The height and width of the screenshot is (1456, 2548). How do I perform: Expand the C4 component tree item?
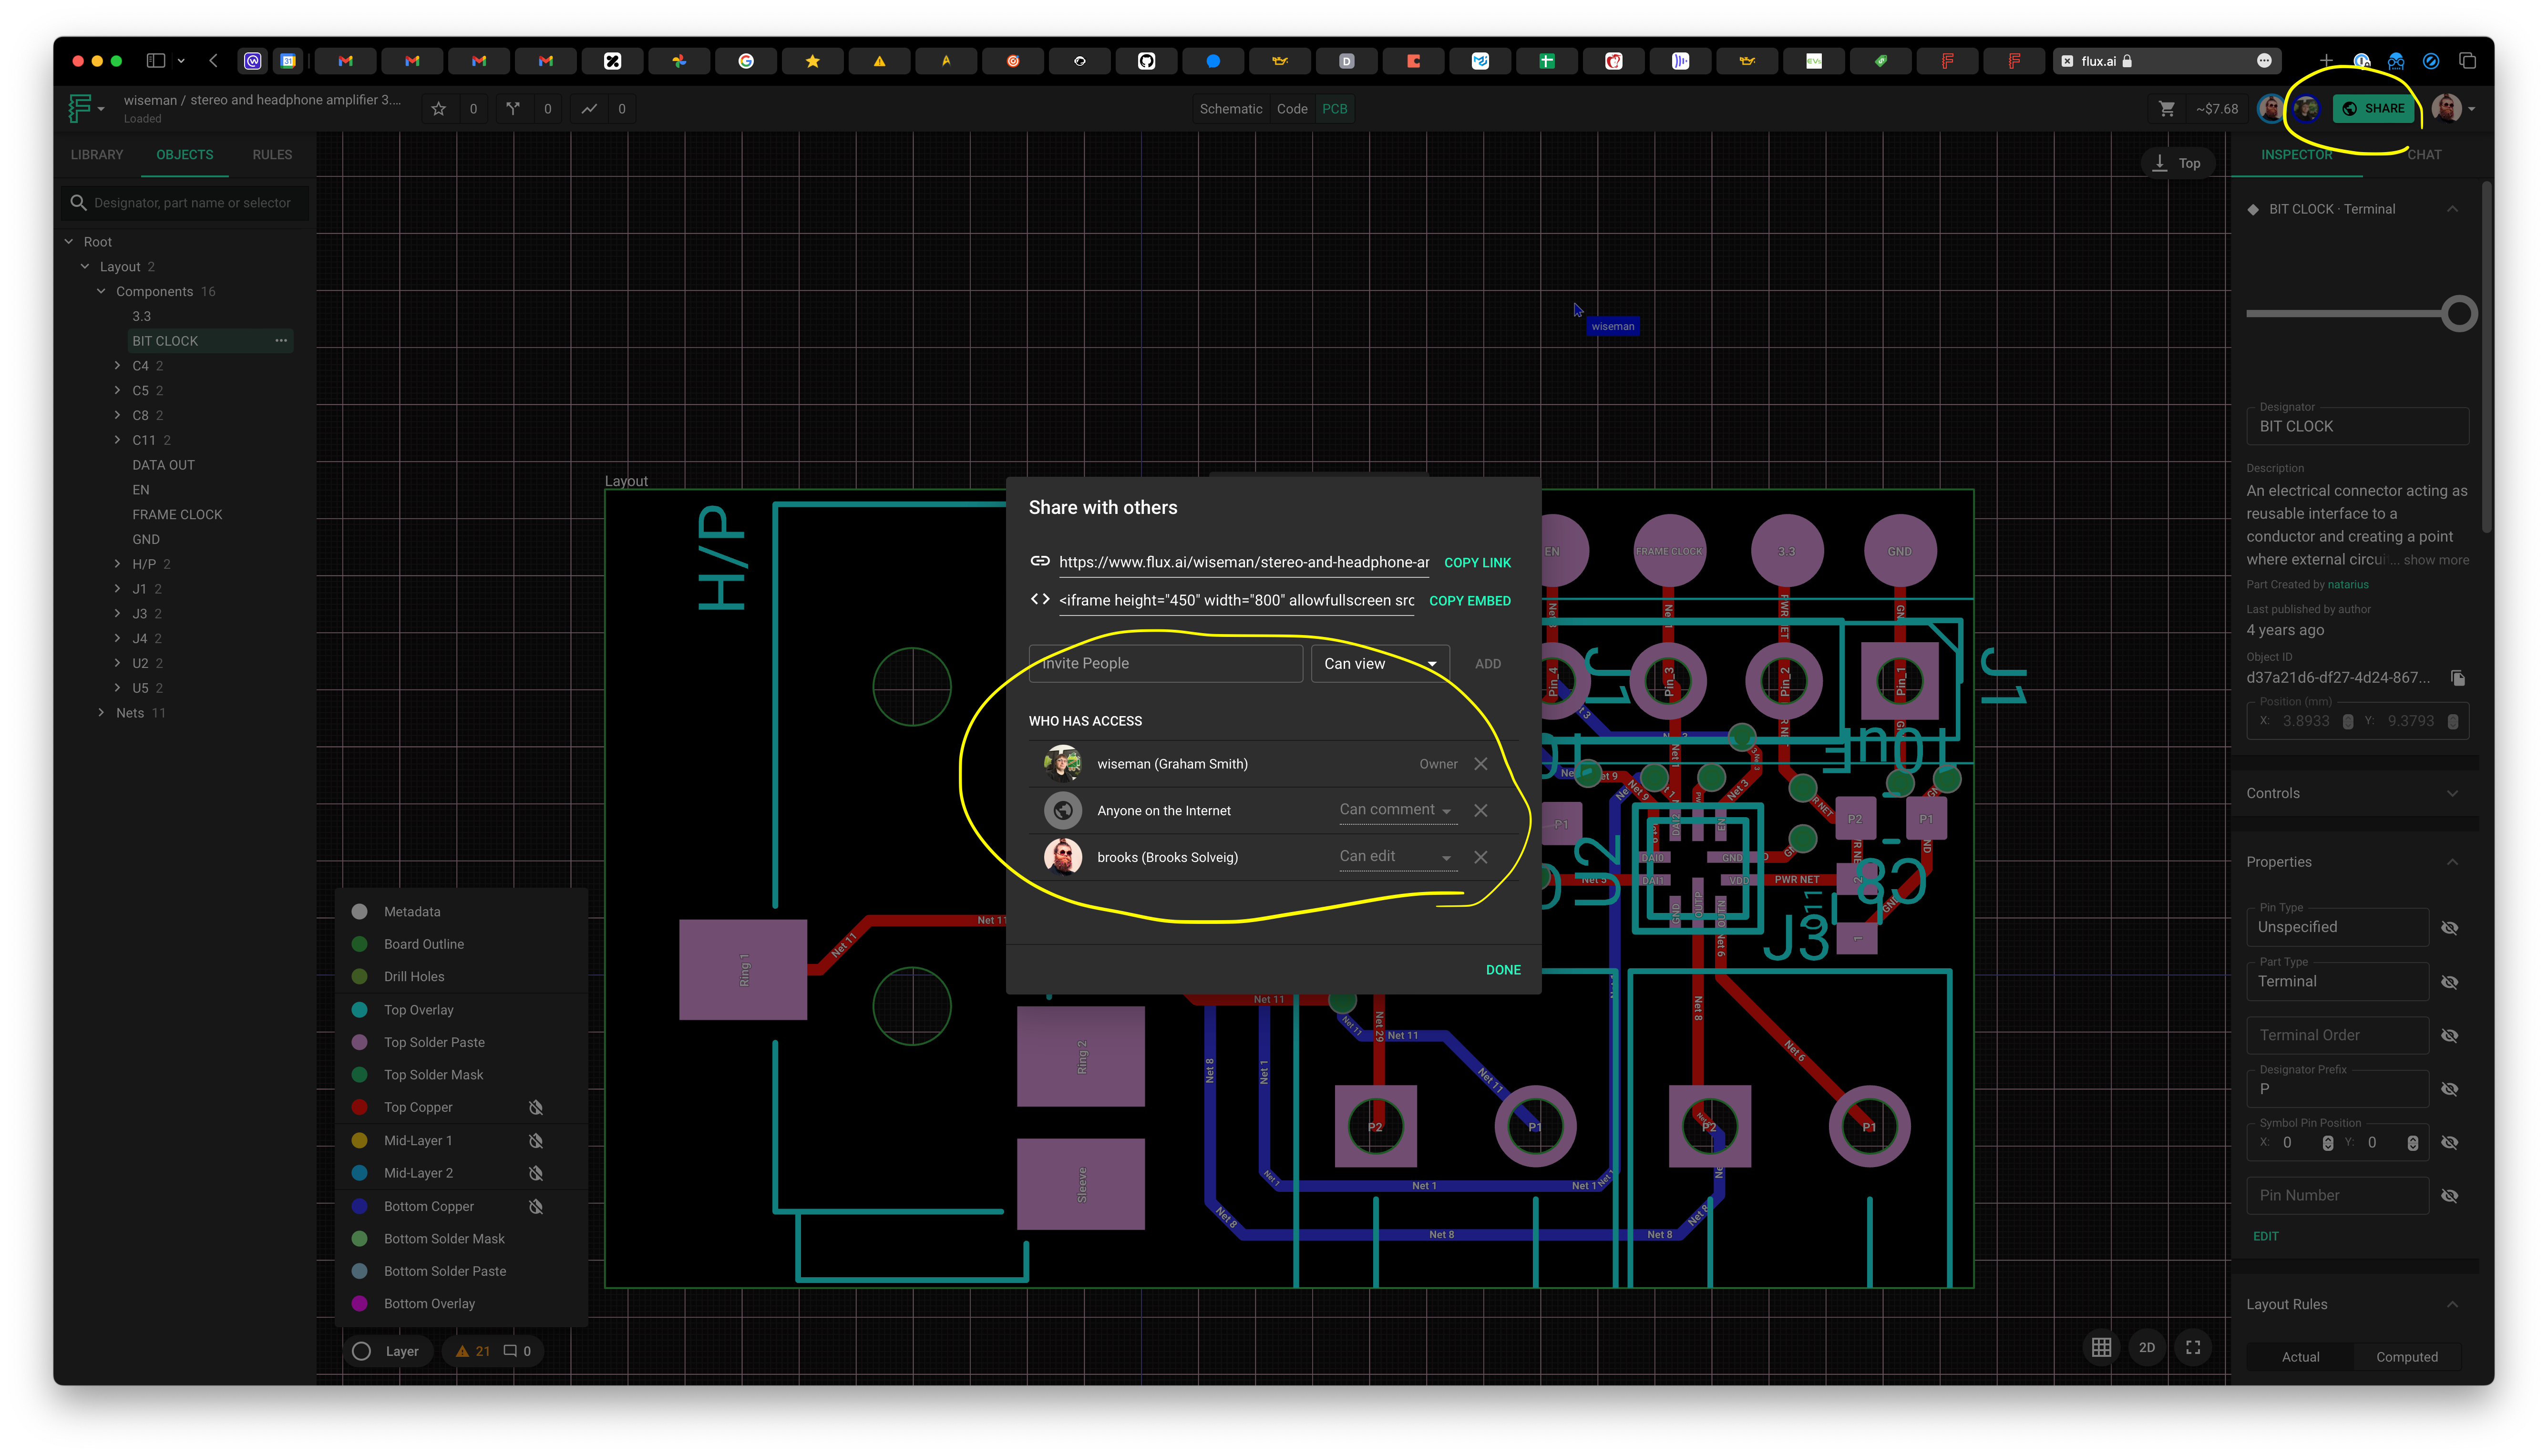coord(117,366)
